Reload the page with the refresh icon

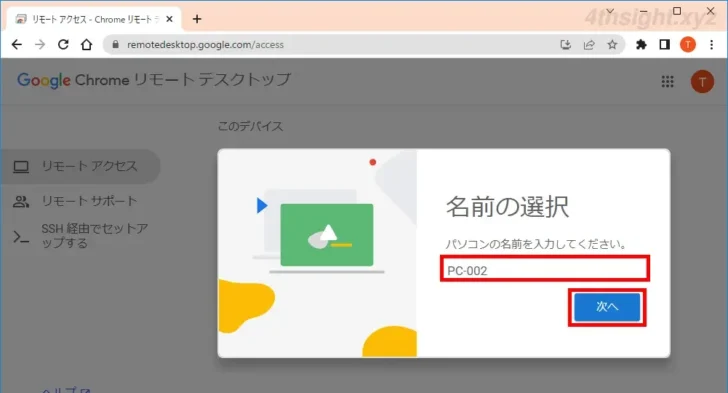click(x=63, y=45)
